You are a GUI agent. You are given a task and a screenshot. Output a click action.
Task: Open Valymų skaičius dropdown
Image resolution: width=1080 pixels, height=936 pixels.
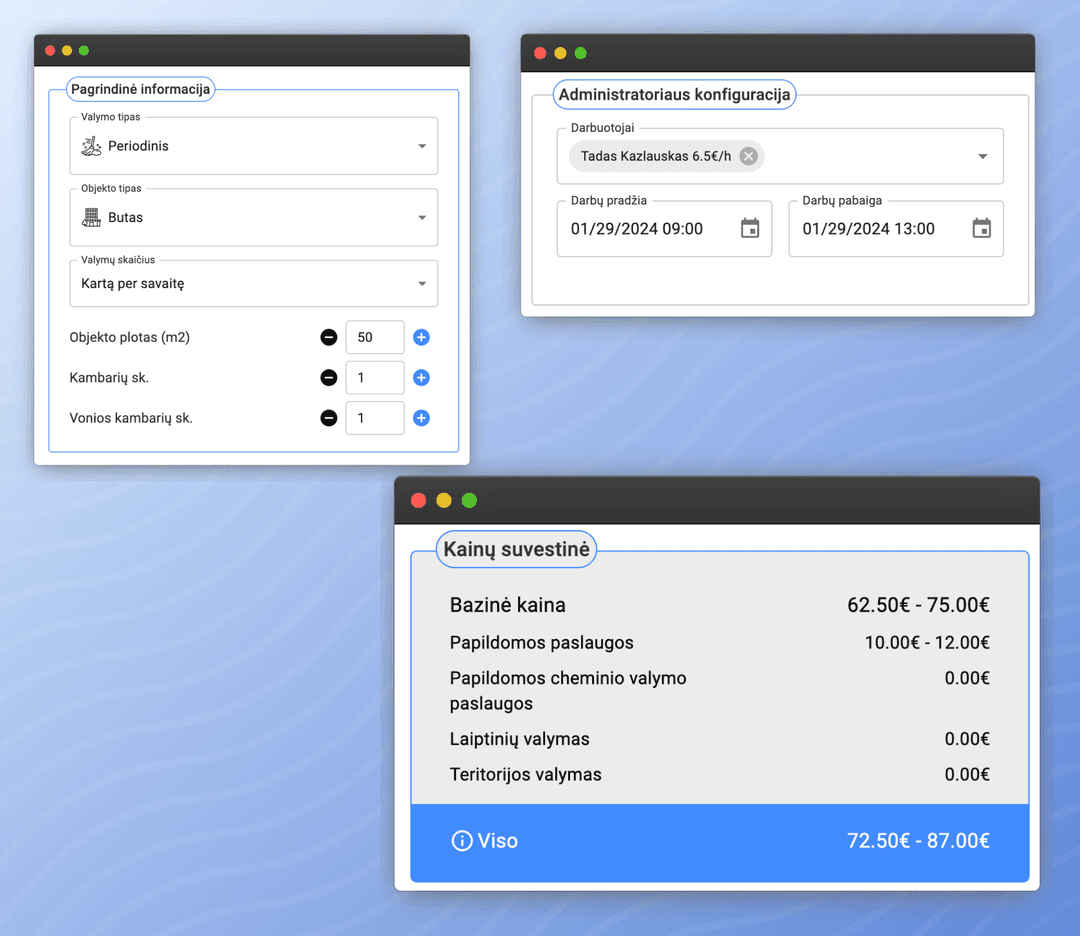[421, 284]
